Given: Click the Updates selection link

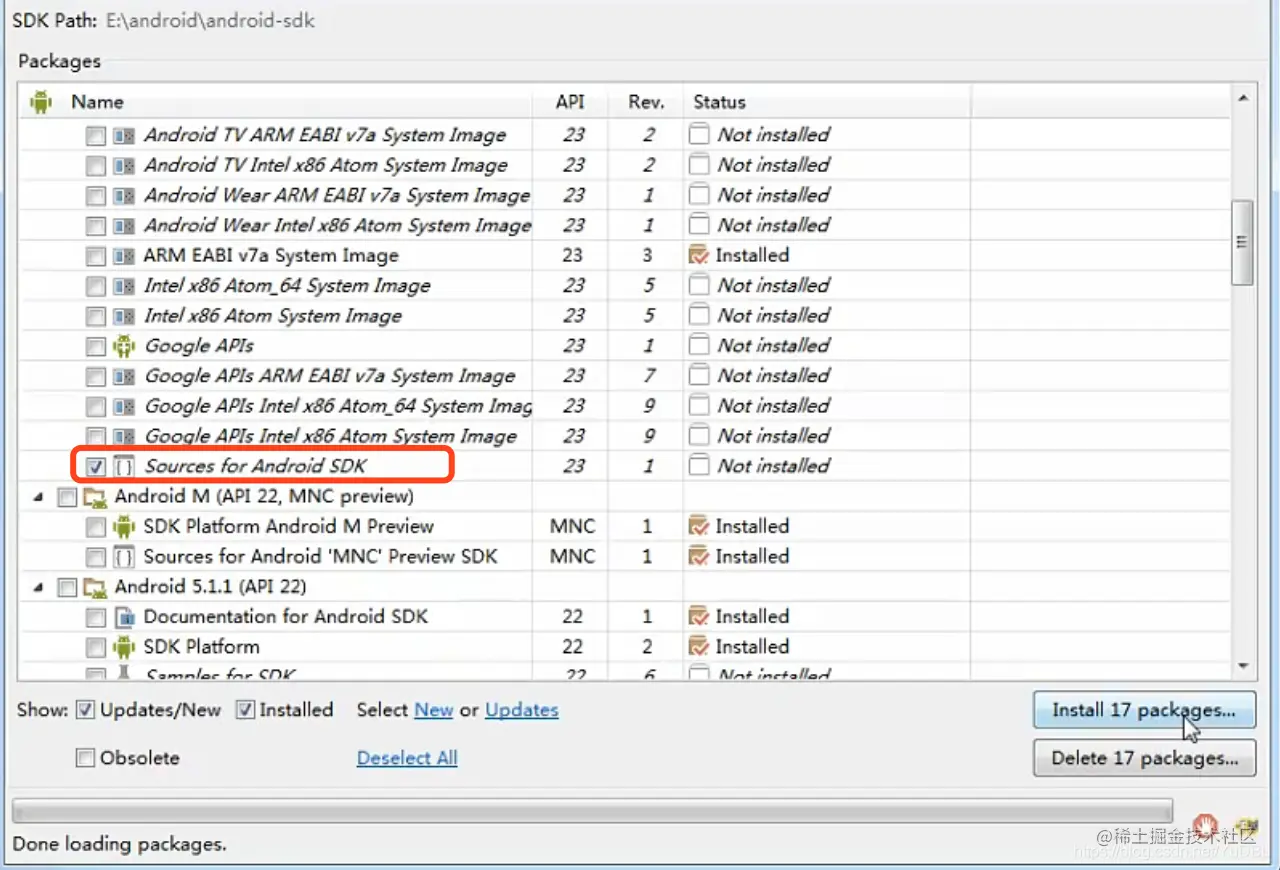Looking at the screenshot, I should click(x=522, y=710).
